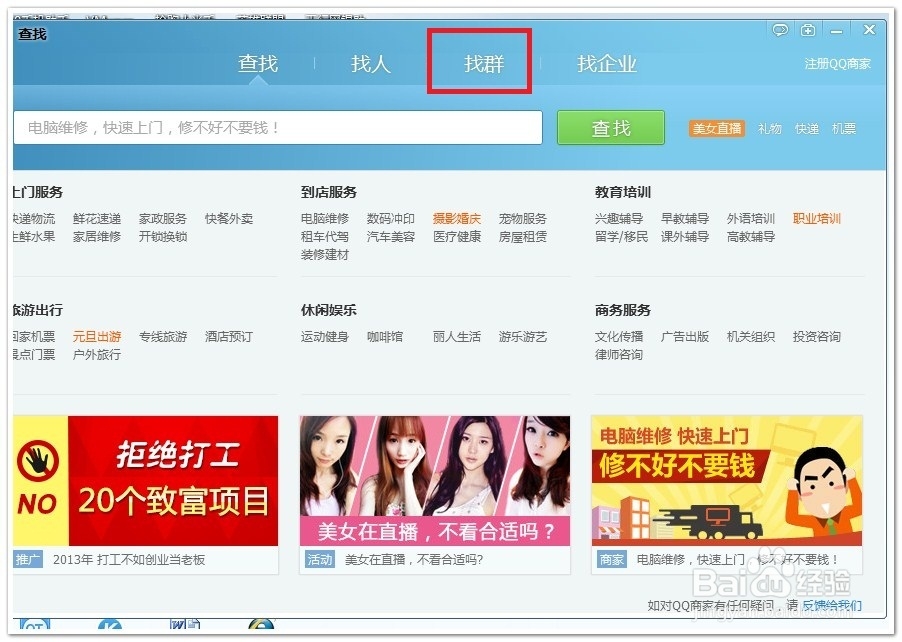Open the 礼物 gifts link
Image resolution: width=902 pixels, height=642 pixels.
[769, 128]
